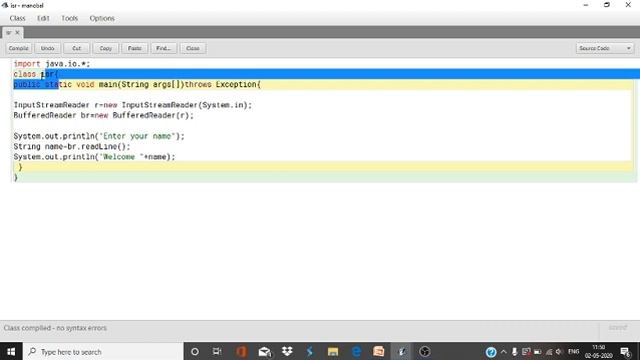Click the 'Enter your name' println line
Image resolution: width=640 pixels, height=360 pixels.
click(99, 136)
